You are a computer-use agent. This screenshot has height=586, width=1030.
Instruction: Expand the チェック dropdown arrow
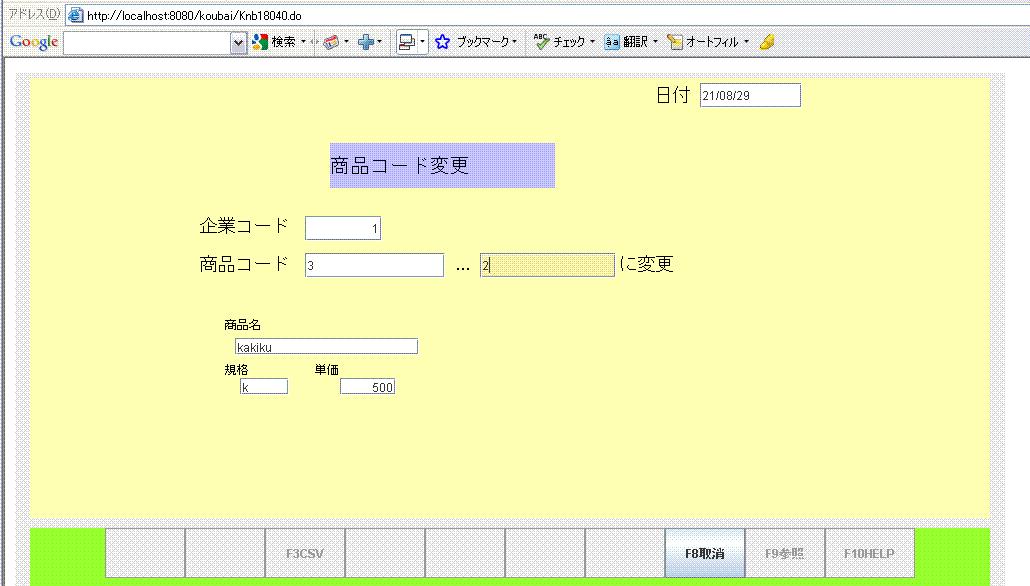click(x=593, y=42)
